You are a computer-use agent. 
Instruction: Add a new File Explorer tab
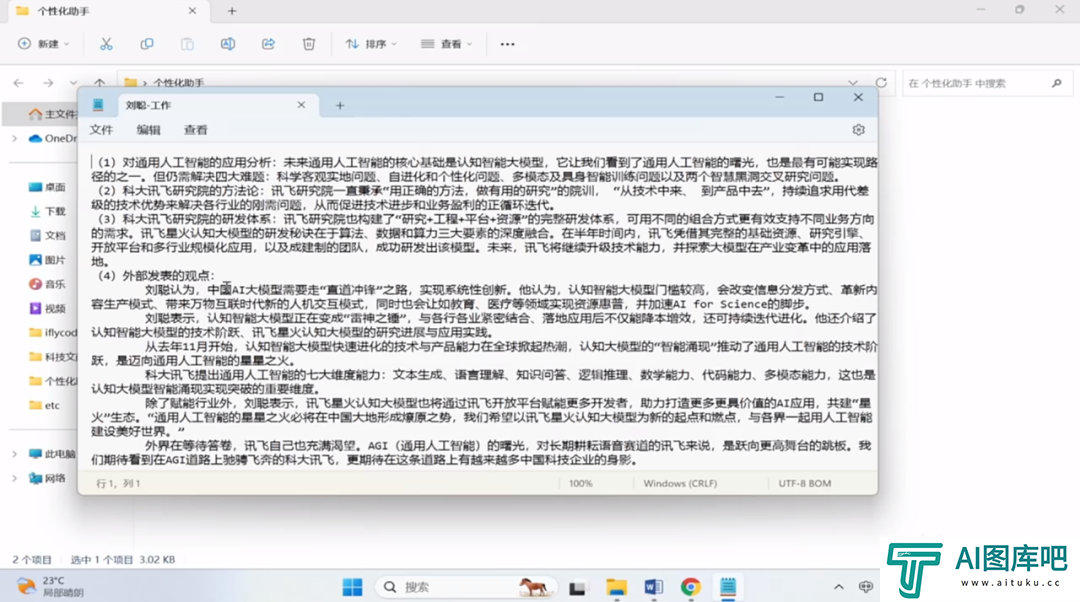point(232,11)
